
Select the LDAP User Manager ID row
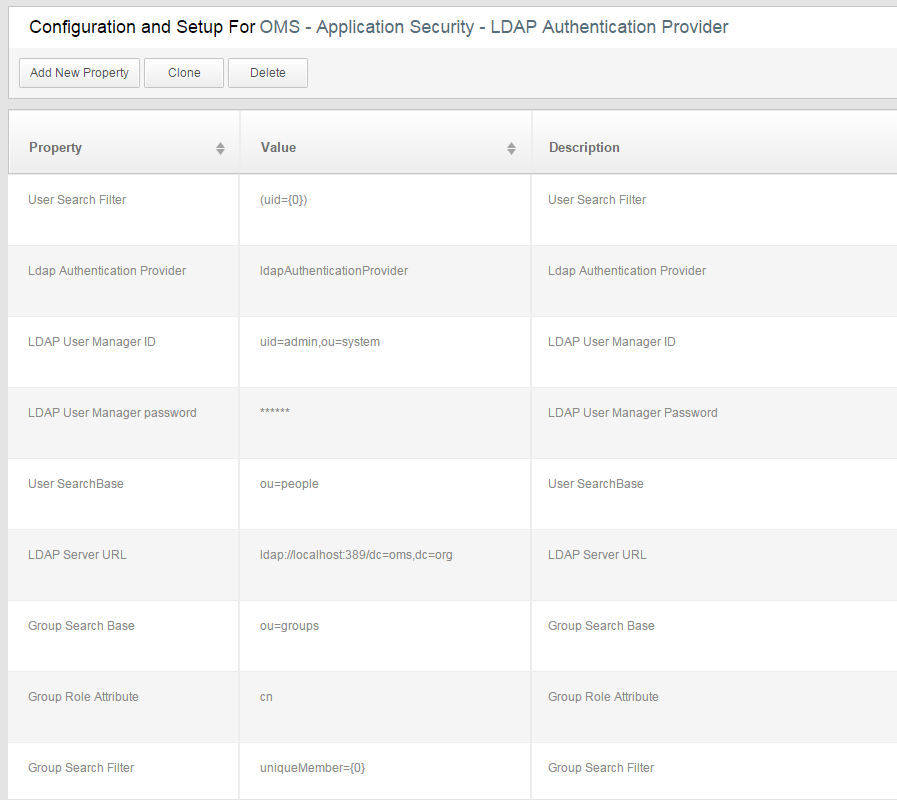tap(92, 342)
